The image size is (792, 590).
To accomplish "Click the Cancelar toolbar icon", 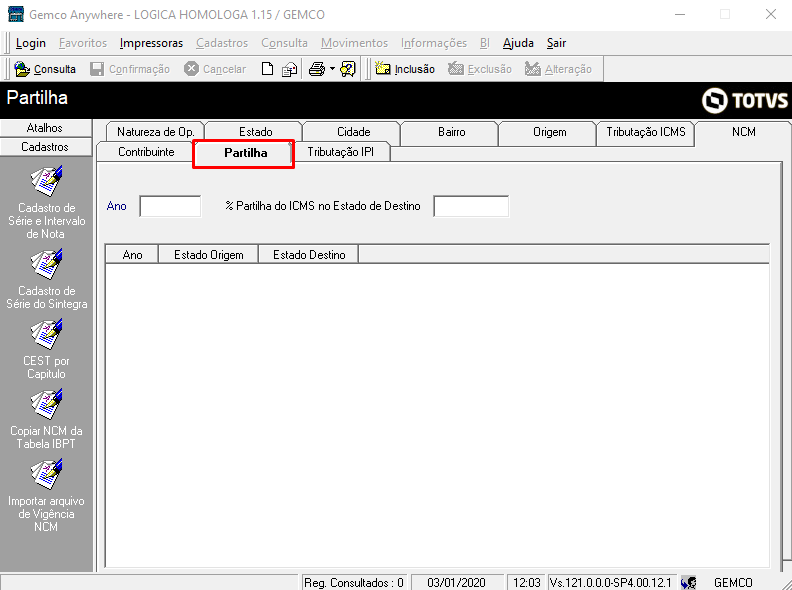I will pos(191,69).
